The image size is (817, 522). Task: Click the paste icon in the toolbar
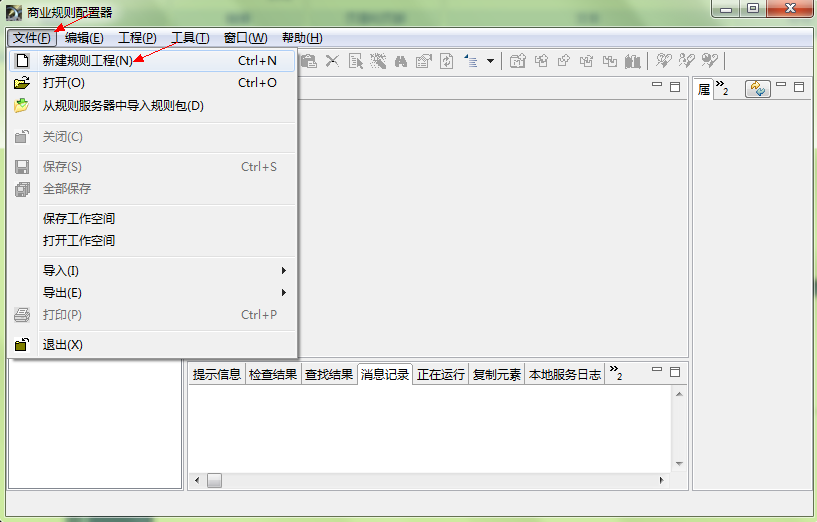click(x=308, y=61)
